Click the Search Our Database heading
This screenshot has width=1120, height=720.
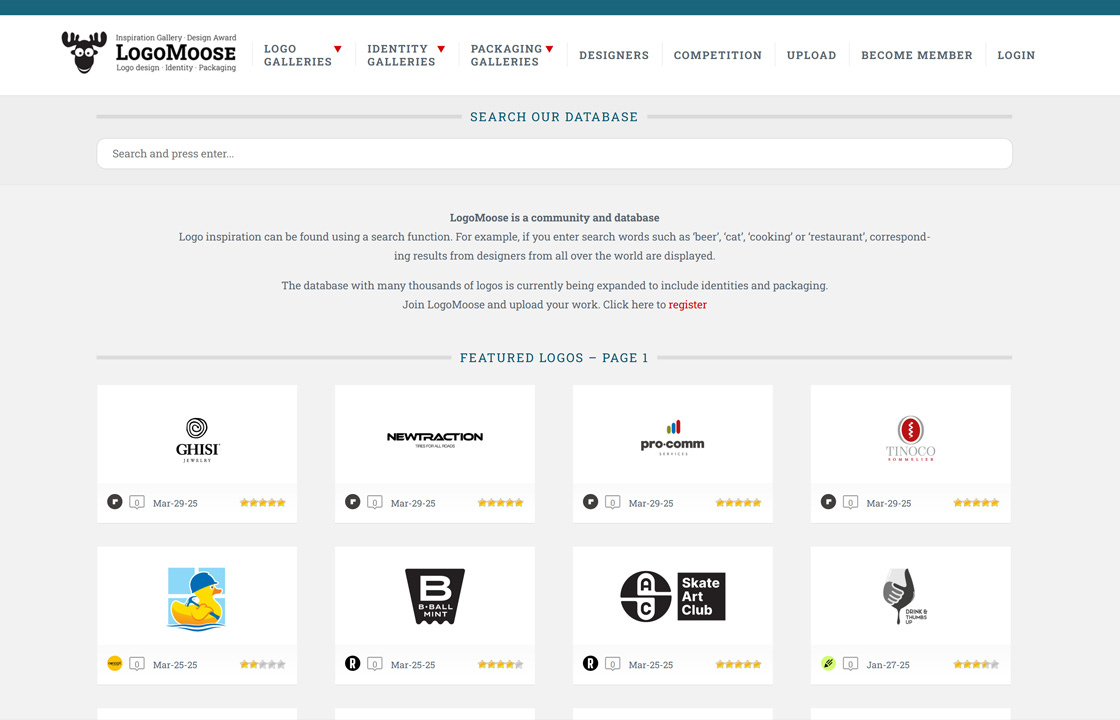pos(554,117)
